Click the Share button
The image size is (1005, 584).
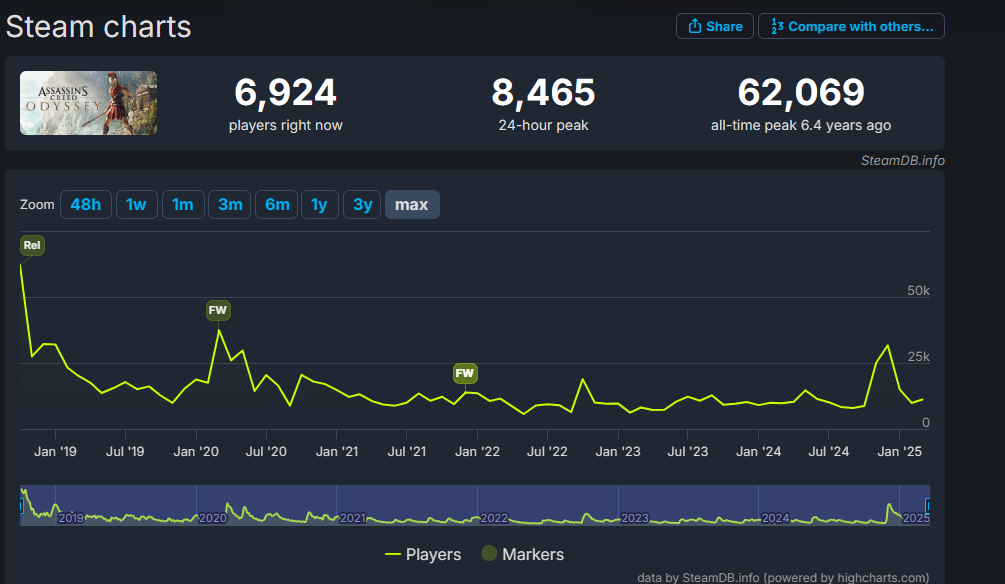[x=714, y=27]
